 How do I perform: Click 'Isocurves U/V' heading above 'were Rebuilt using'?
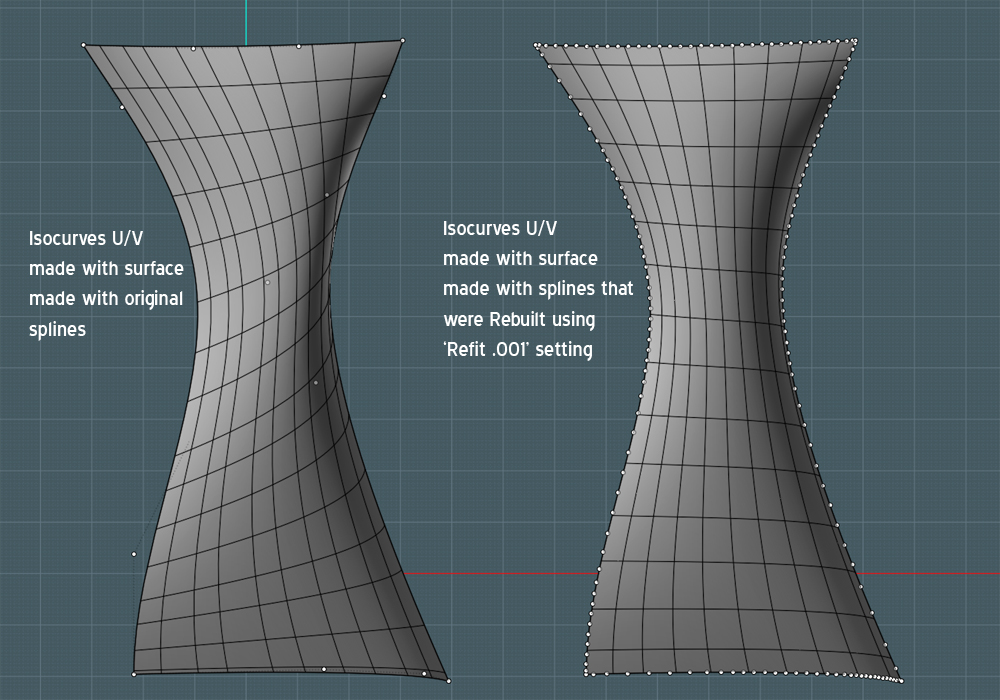click(x=500, y=228)
